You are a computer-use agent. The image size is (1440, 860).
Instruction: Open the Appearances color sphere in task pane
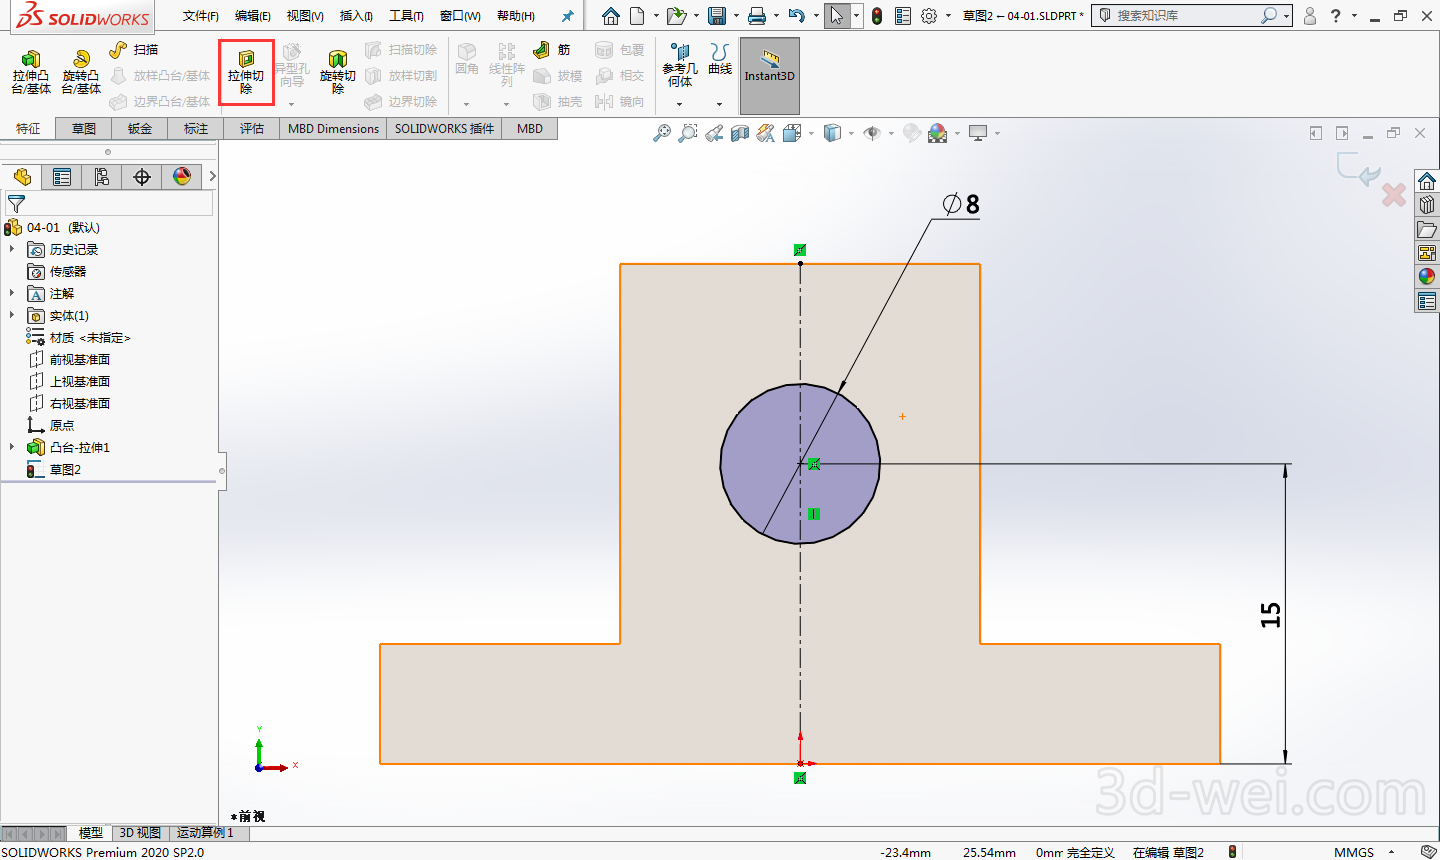pos(1427,277)
